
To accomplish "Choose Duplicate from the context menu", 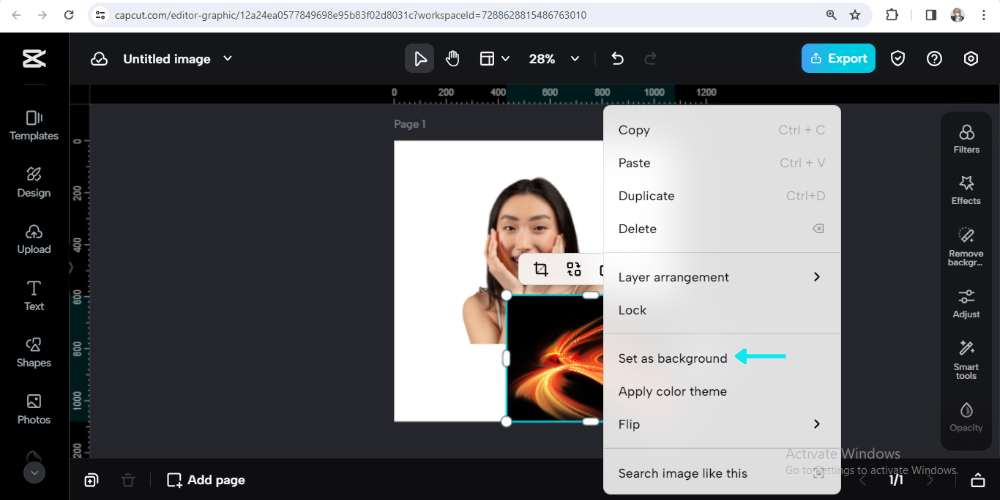I will click(721, 196).
